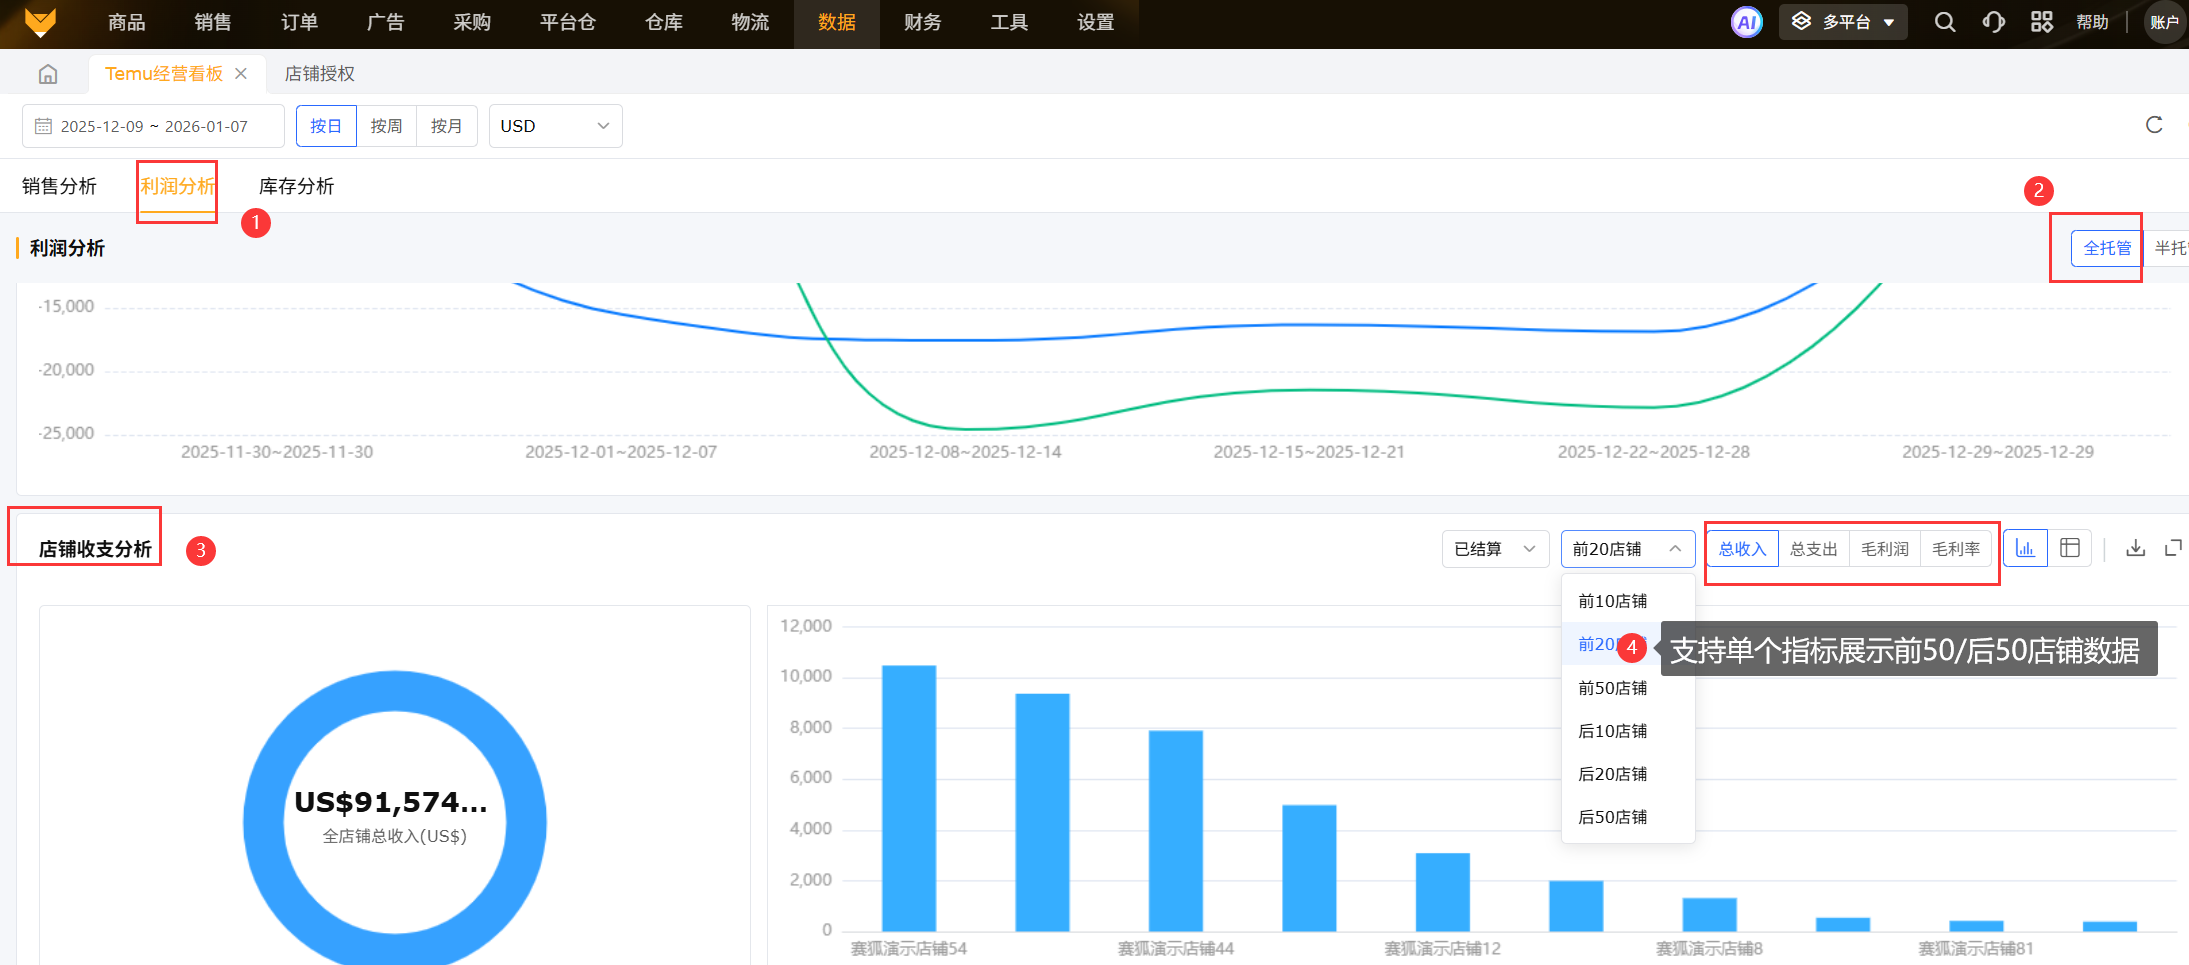The height and width of the screenshot is (965, 2189).
Task: Switch metric to 毛利润
Action: pos(1884,549)
